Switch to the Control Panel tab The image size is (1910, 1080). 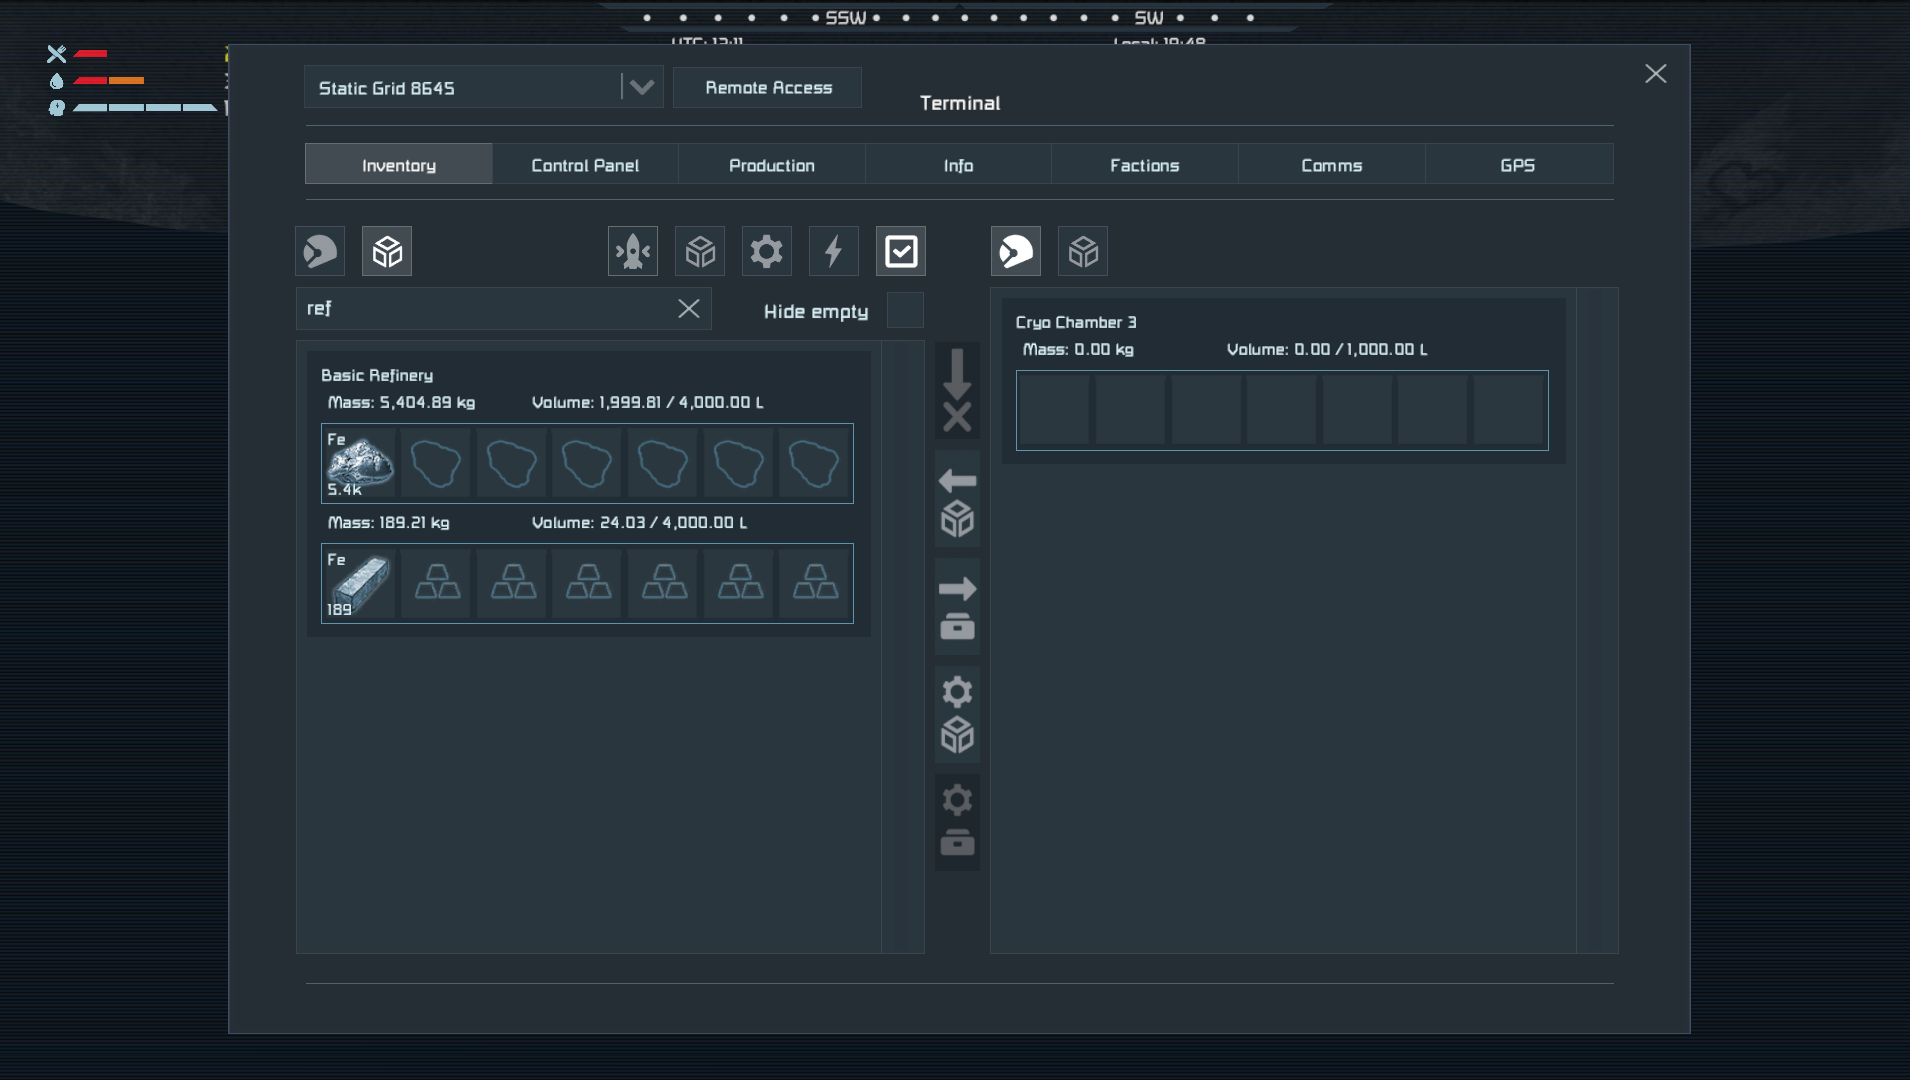click(585, 165)
